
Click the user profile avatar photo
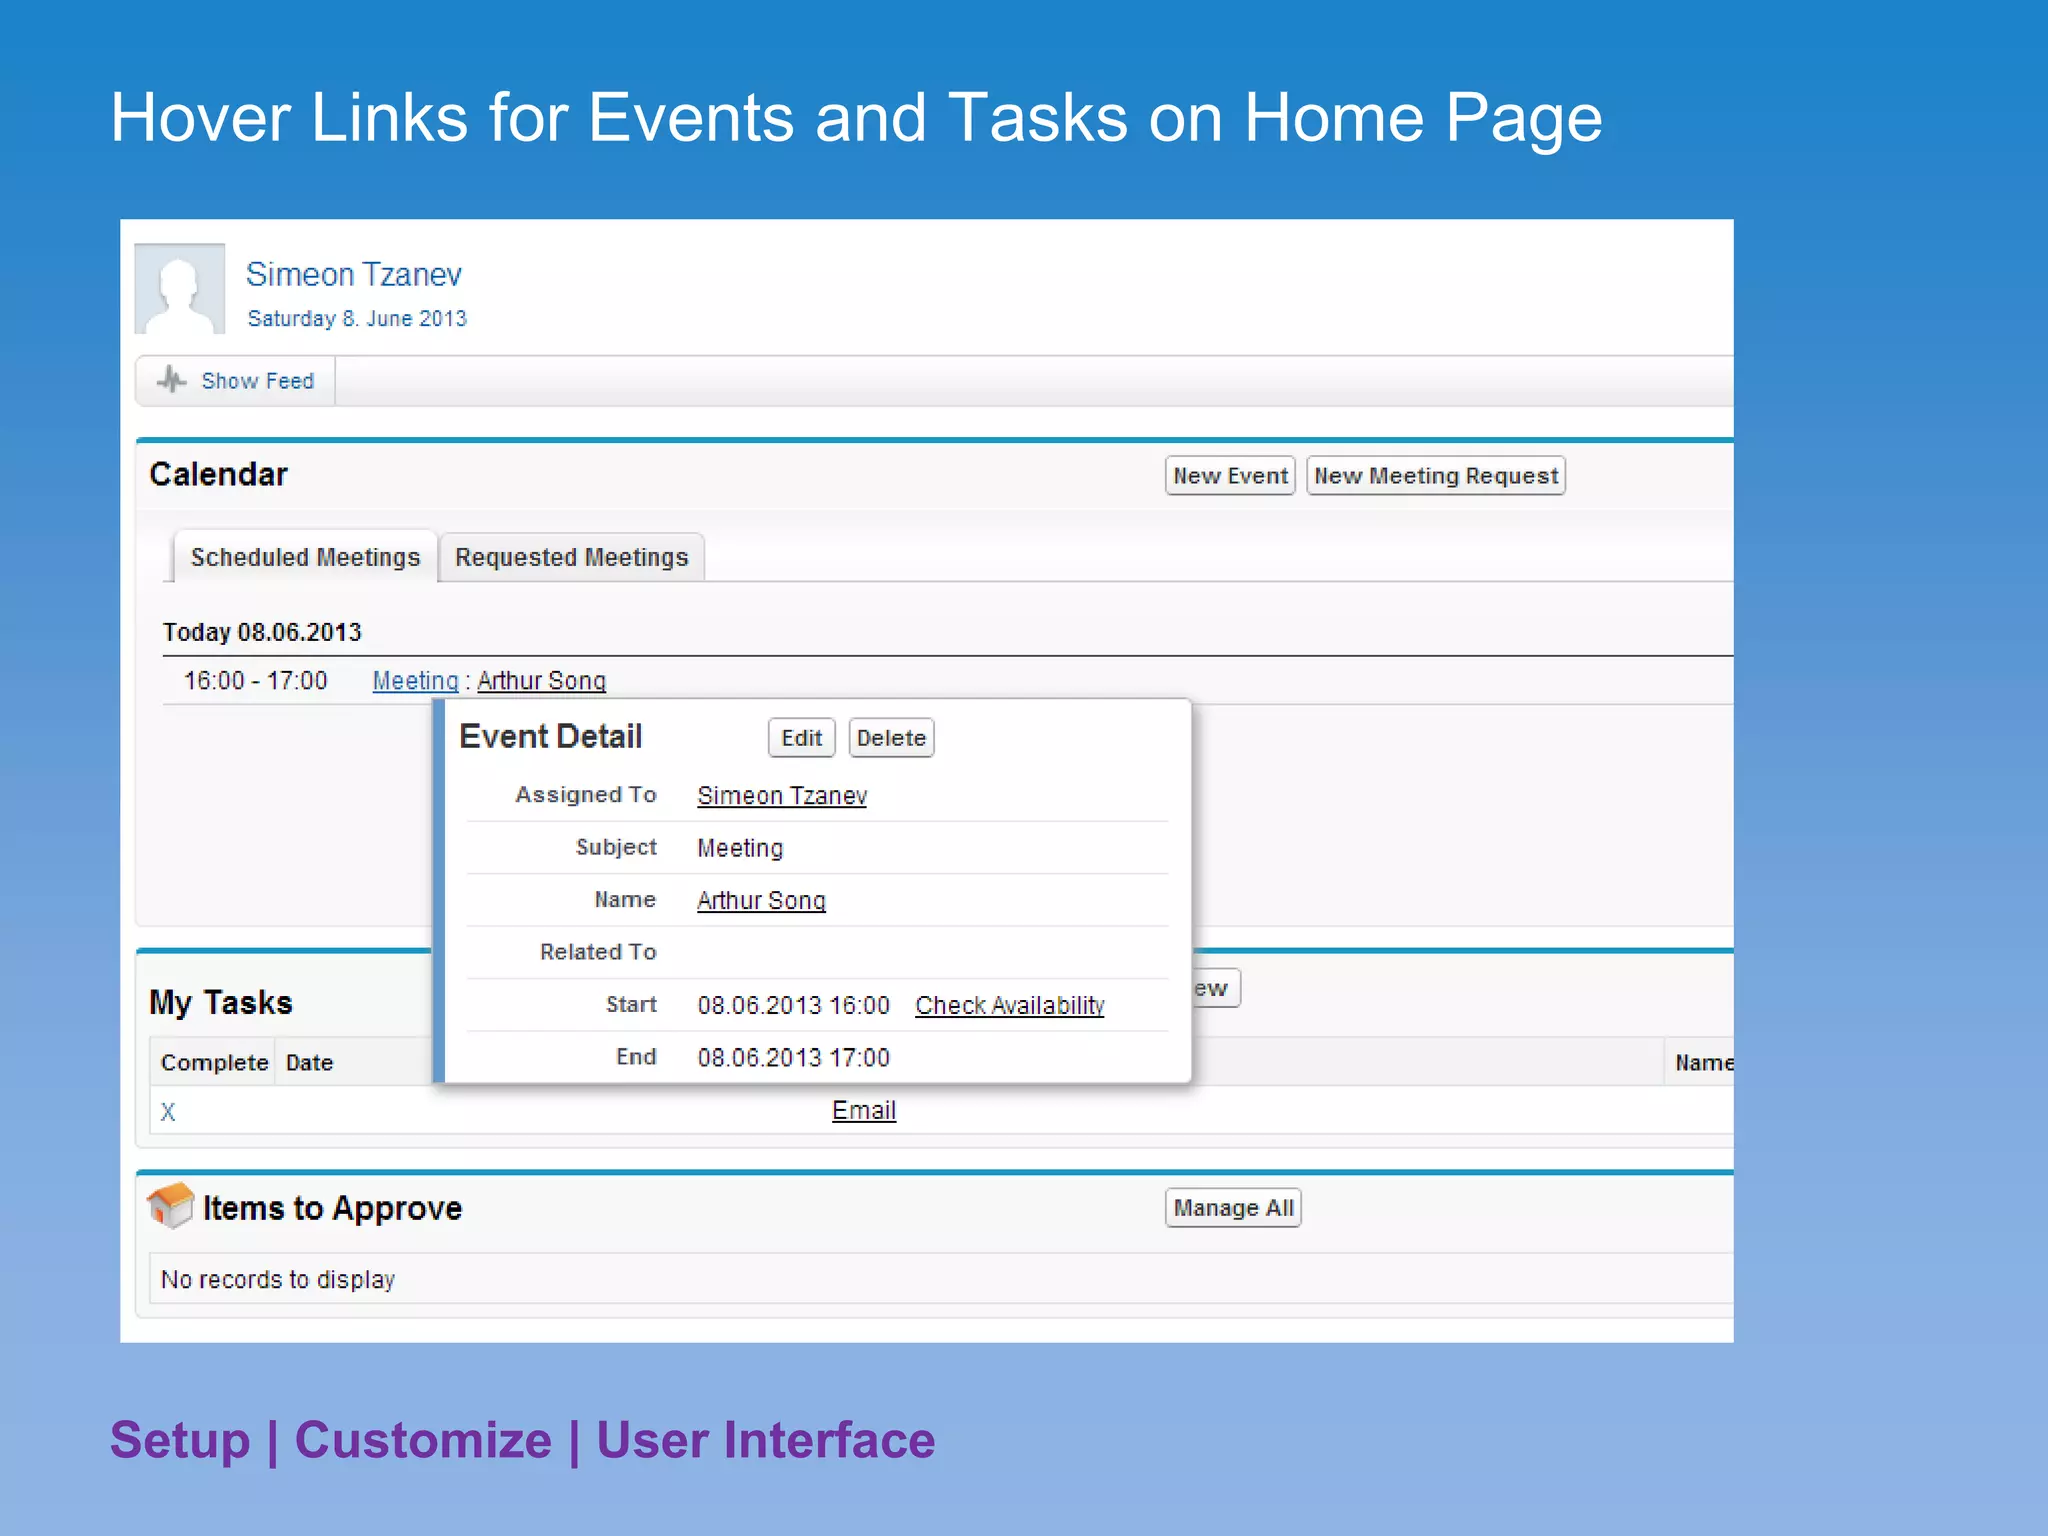coord(180,288)
